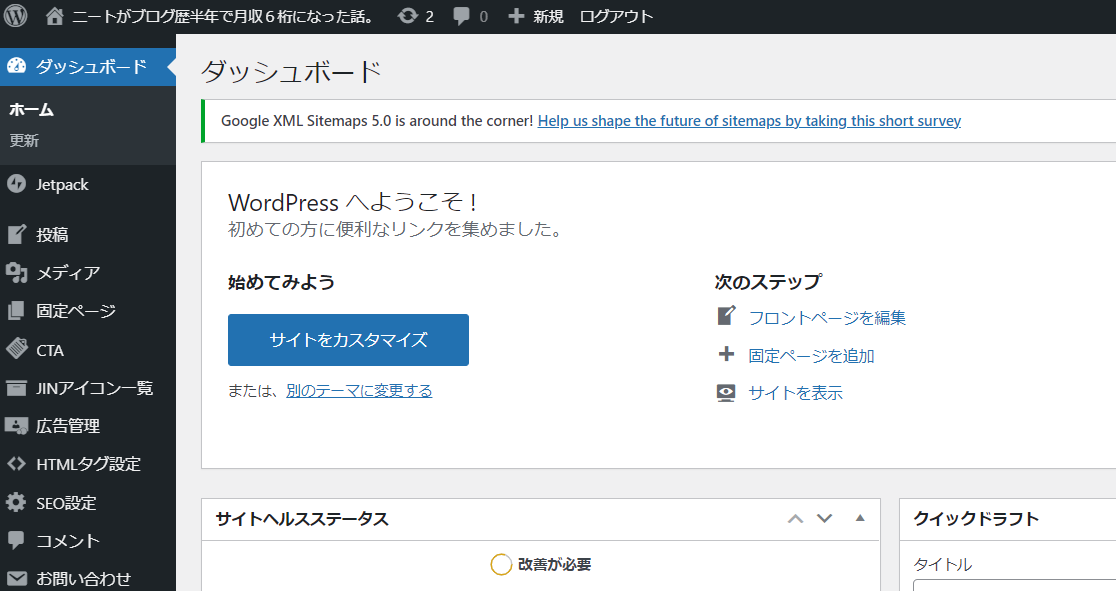Click the edit icon beside フロントページを編集
Screen dimensions: 1116x591
click(726, 315)
